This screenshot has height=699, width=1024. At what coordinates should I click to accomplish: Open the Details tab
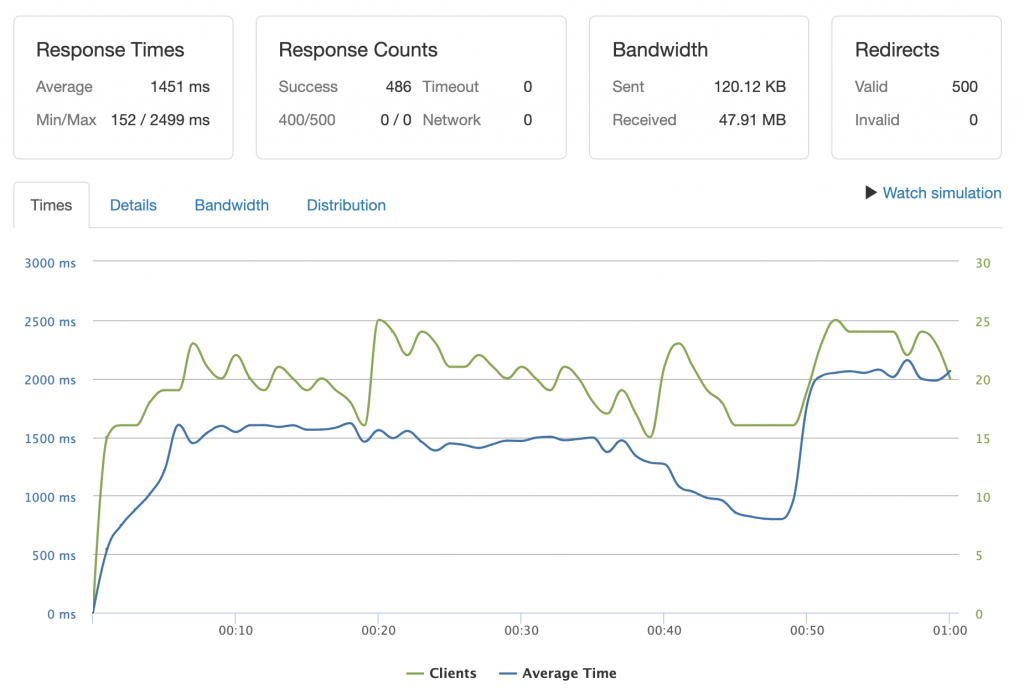133,205
